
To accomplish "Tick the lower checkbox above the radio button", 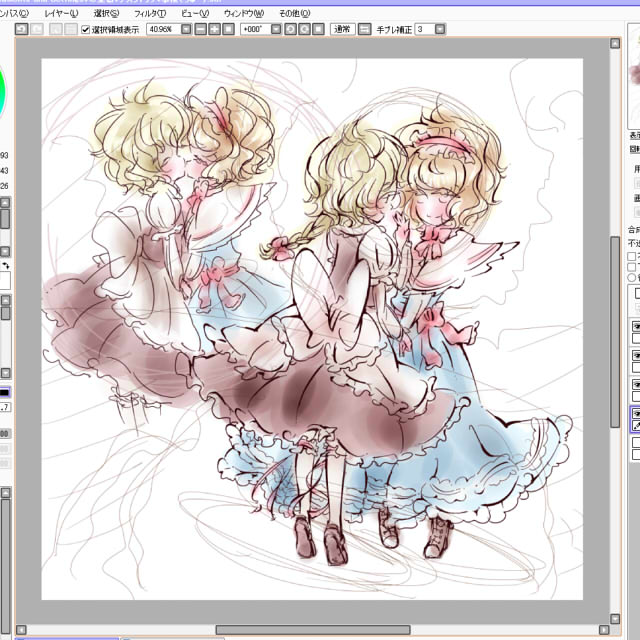I will (631, 267).
